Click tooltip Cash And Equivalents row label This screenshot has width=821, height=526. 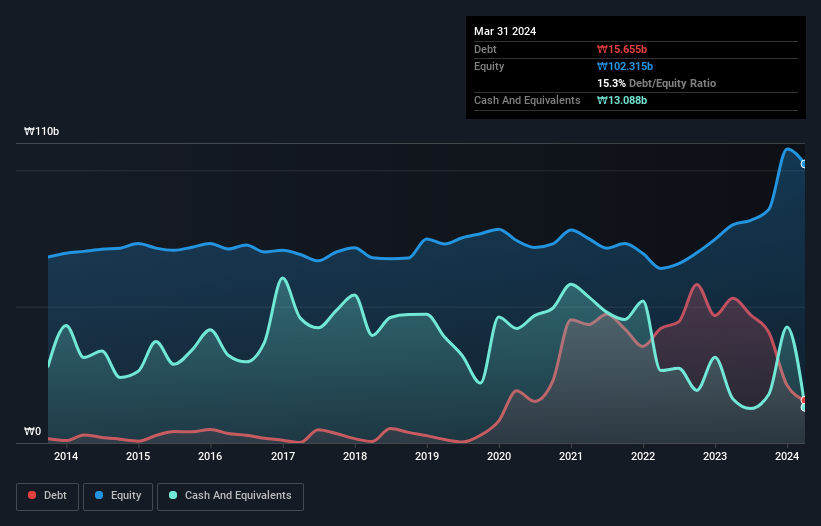527,100
